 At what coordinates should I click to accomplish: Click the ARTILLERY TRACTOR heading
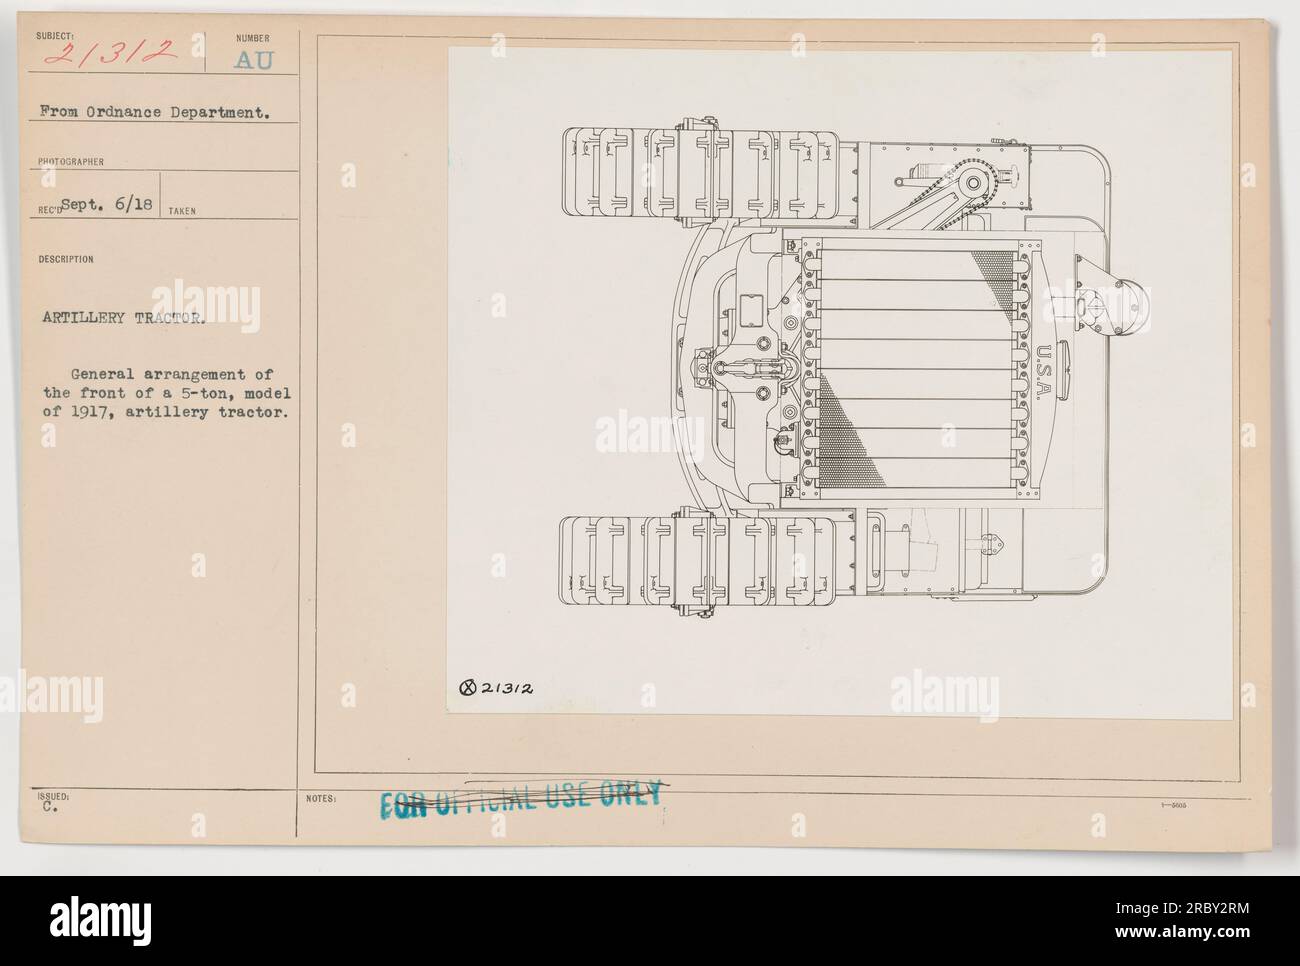click(124, 321)
